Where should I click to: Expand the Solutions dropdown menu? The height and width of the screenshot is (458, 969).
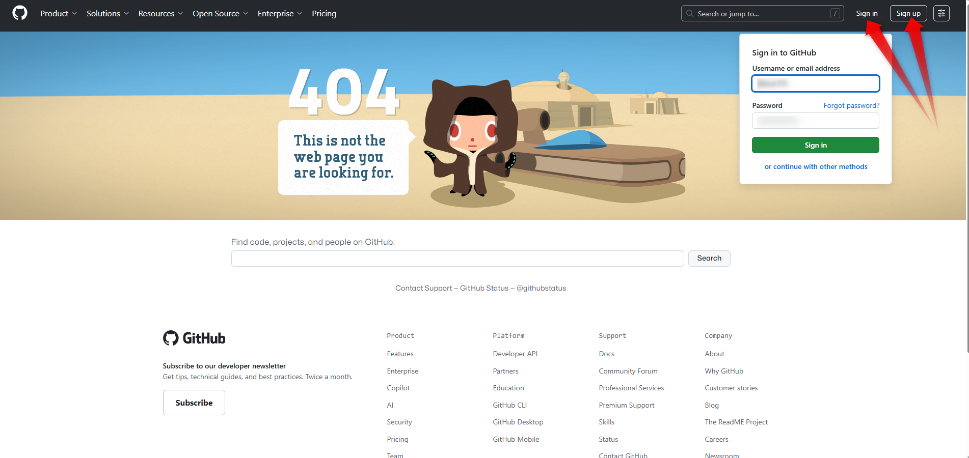(x=106, y=14)
